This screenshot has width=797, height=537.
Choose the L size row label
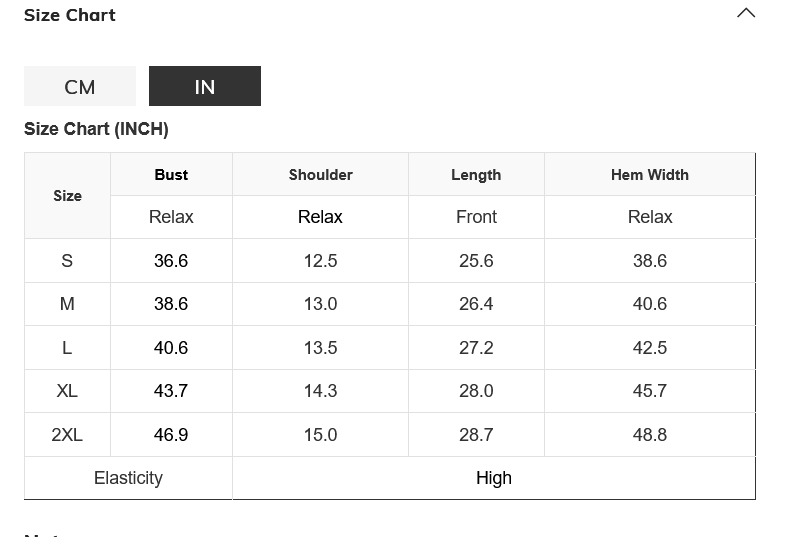(67, 348)
